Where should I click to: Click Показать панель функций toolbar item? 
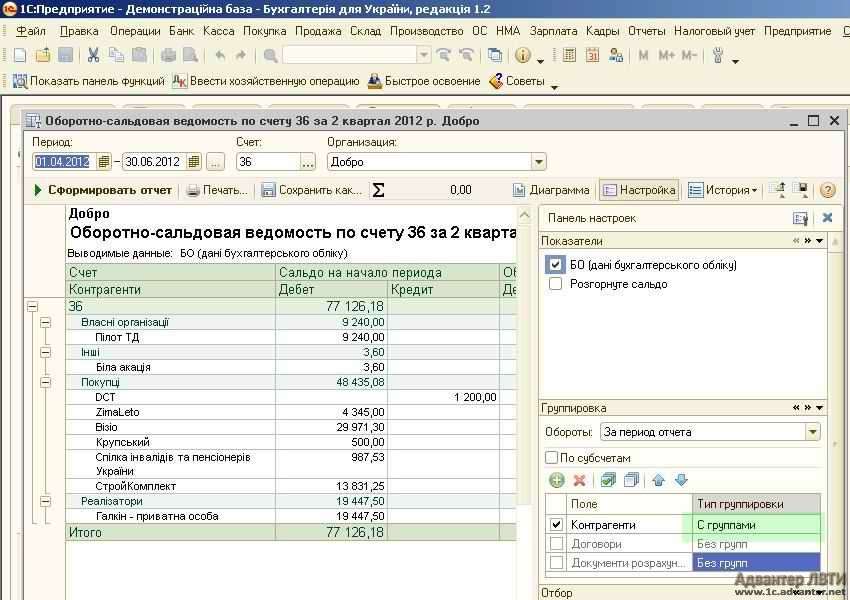pos(88,81)
